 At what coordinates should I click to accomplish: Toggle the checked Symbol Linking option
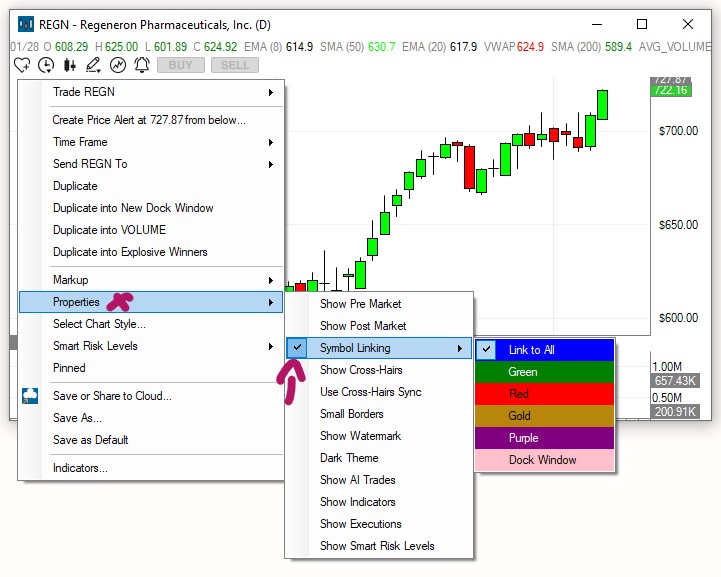pyautogui.click(x=355, y=348)
